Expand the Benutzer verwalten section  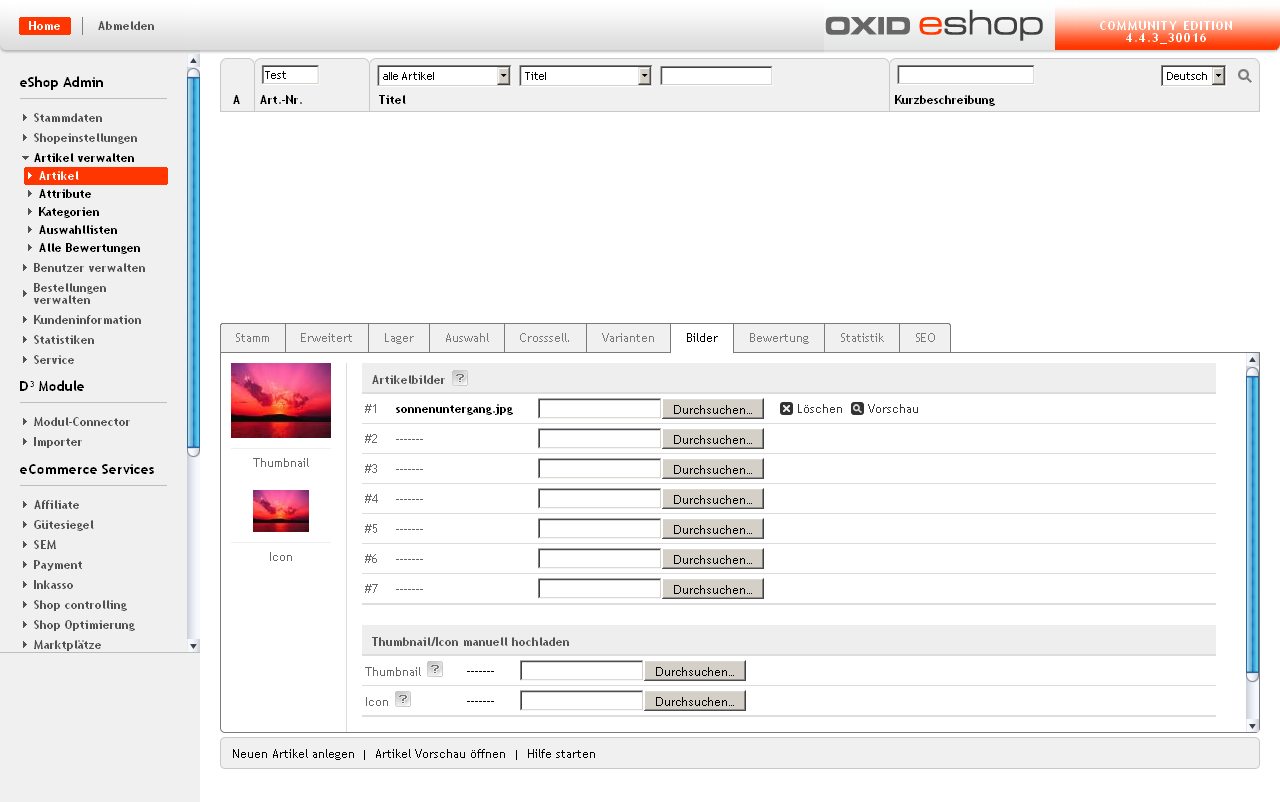pos(89,268)
